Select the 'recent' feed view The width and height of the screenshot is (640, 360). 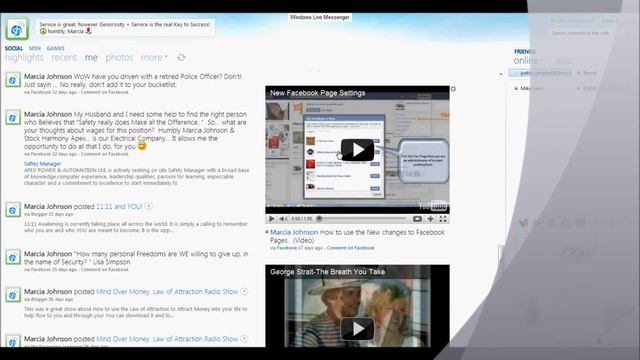coord(64,58)
